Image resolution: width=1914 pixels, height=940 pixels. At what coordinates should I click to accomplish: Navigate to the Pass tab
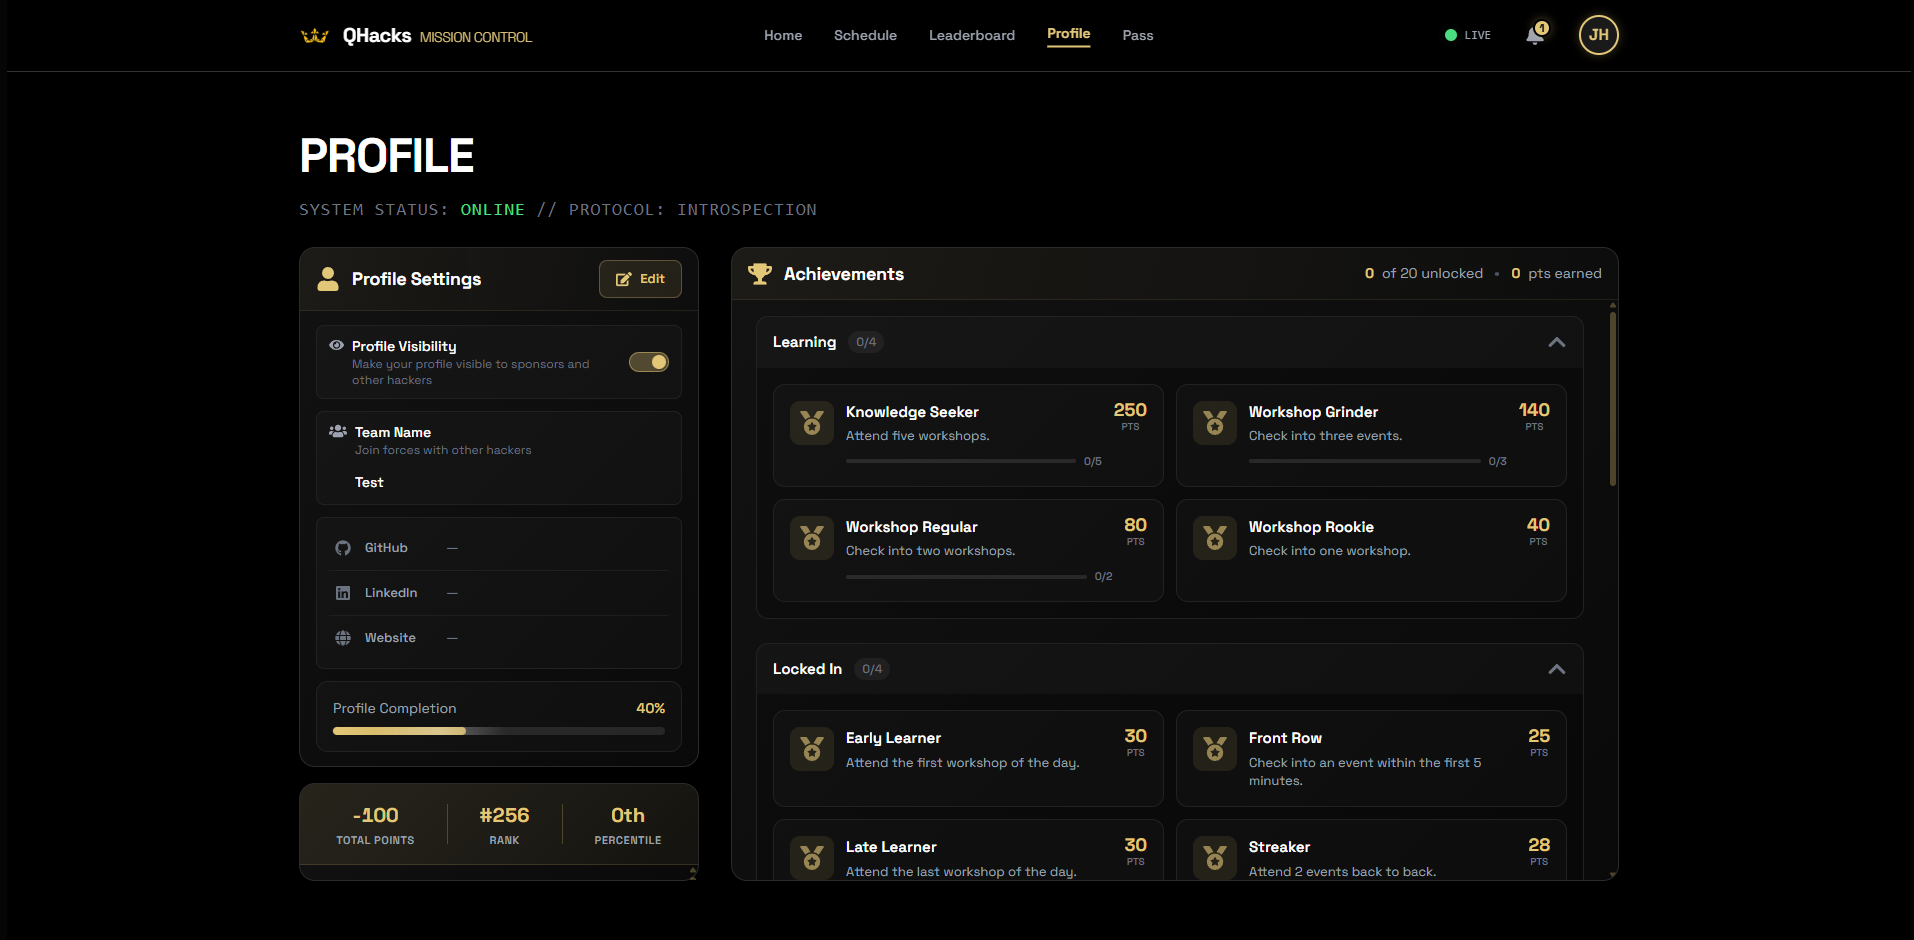point(1137,36)
